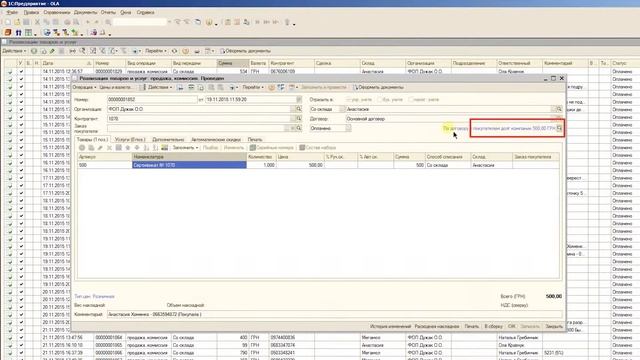Click the OK button in document
Image resolution: width=640 pixels, height=360 pixels.
pyautogui.click(x=511, y=327)
